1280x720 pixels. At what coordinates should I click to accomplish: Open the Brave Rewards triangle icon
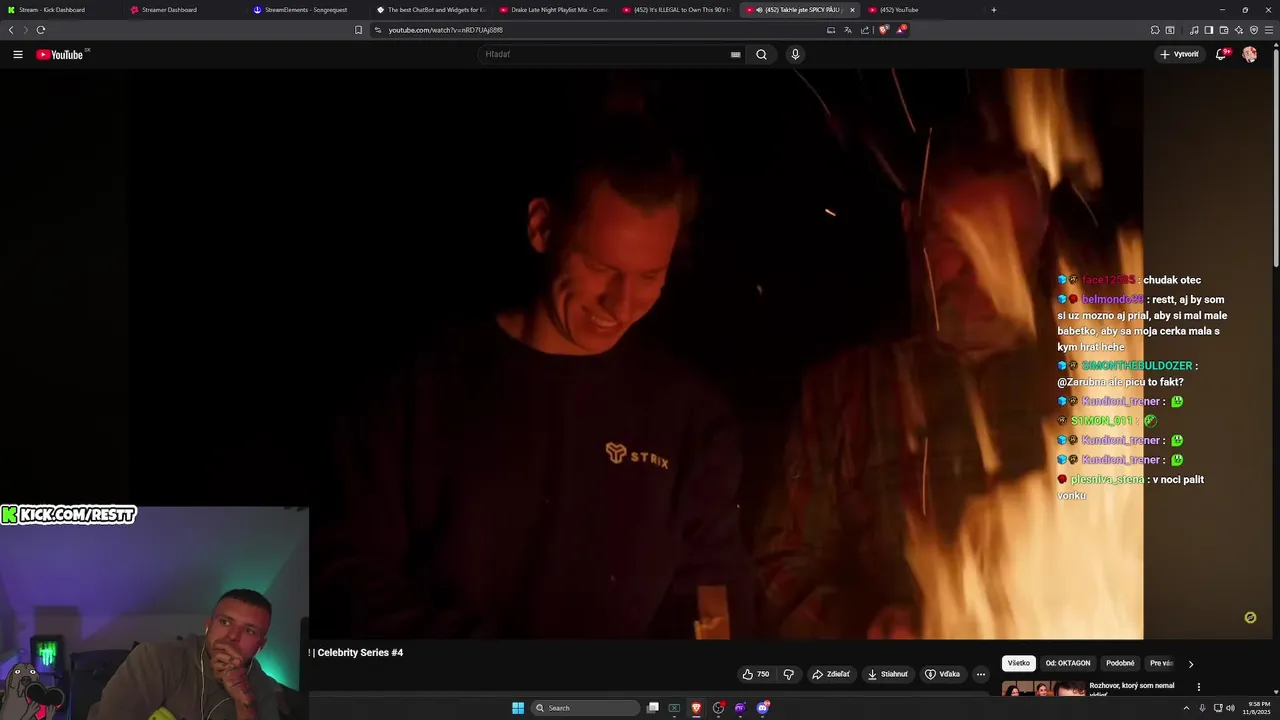[x=900, y=30]
